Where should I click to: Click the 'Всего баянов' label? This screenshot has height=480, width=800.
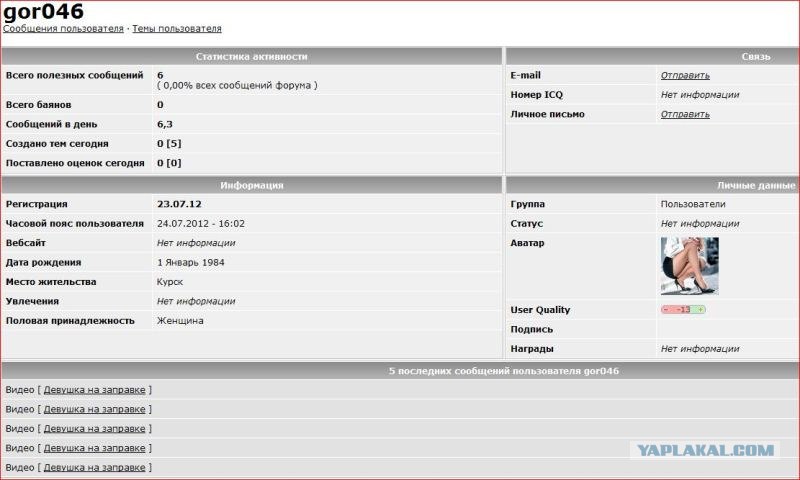pos(39,105)
